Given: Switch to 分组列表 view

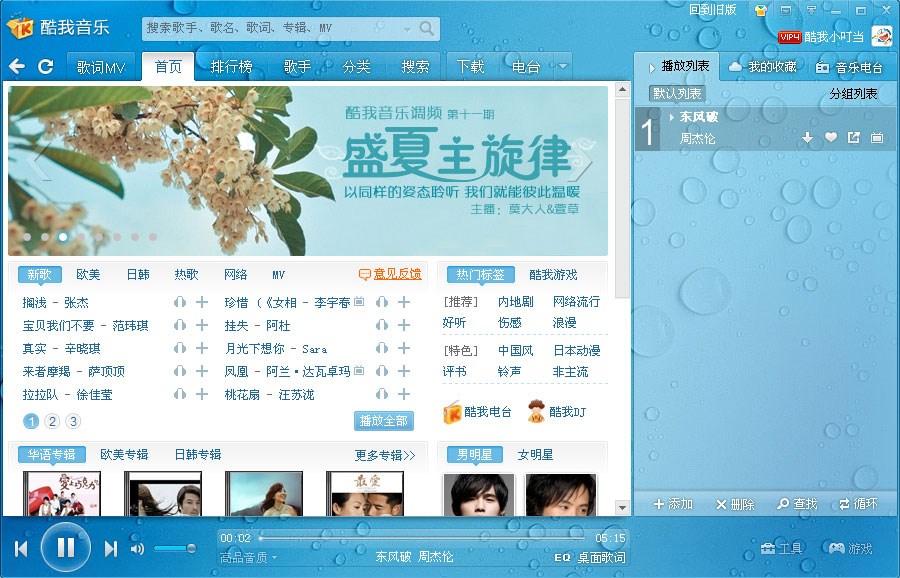Looking at the screenshot, I should click(x=854, y=94).
